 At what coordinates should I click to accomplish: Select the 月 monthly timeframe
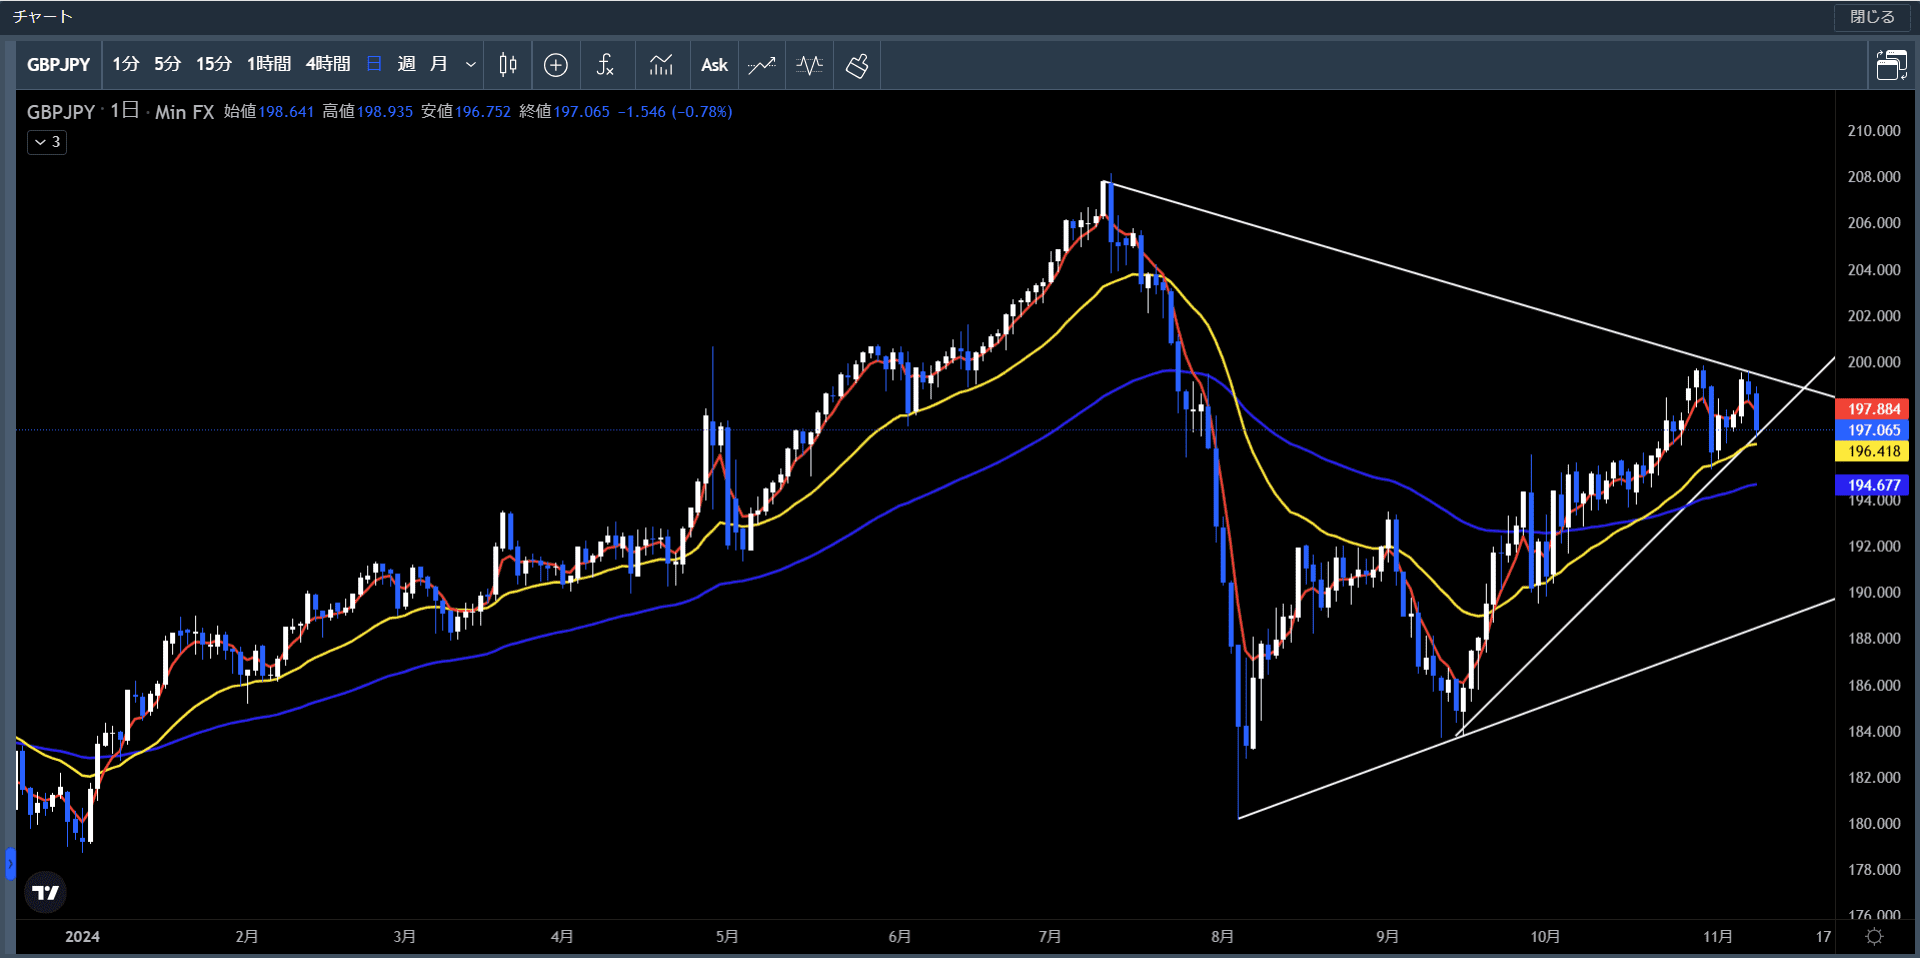point(438,64)
